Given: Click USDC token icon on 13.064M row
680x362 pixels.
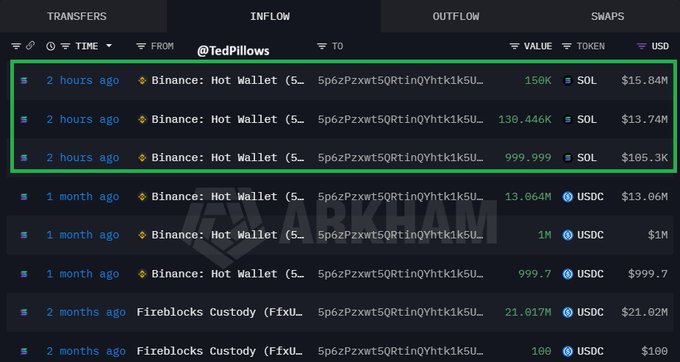Looking at the screenshot, I should [x=567, y=197].
